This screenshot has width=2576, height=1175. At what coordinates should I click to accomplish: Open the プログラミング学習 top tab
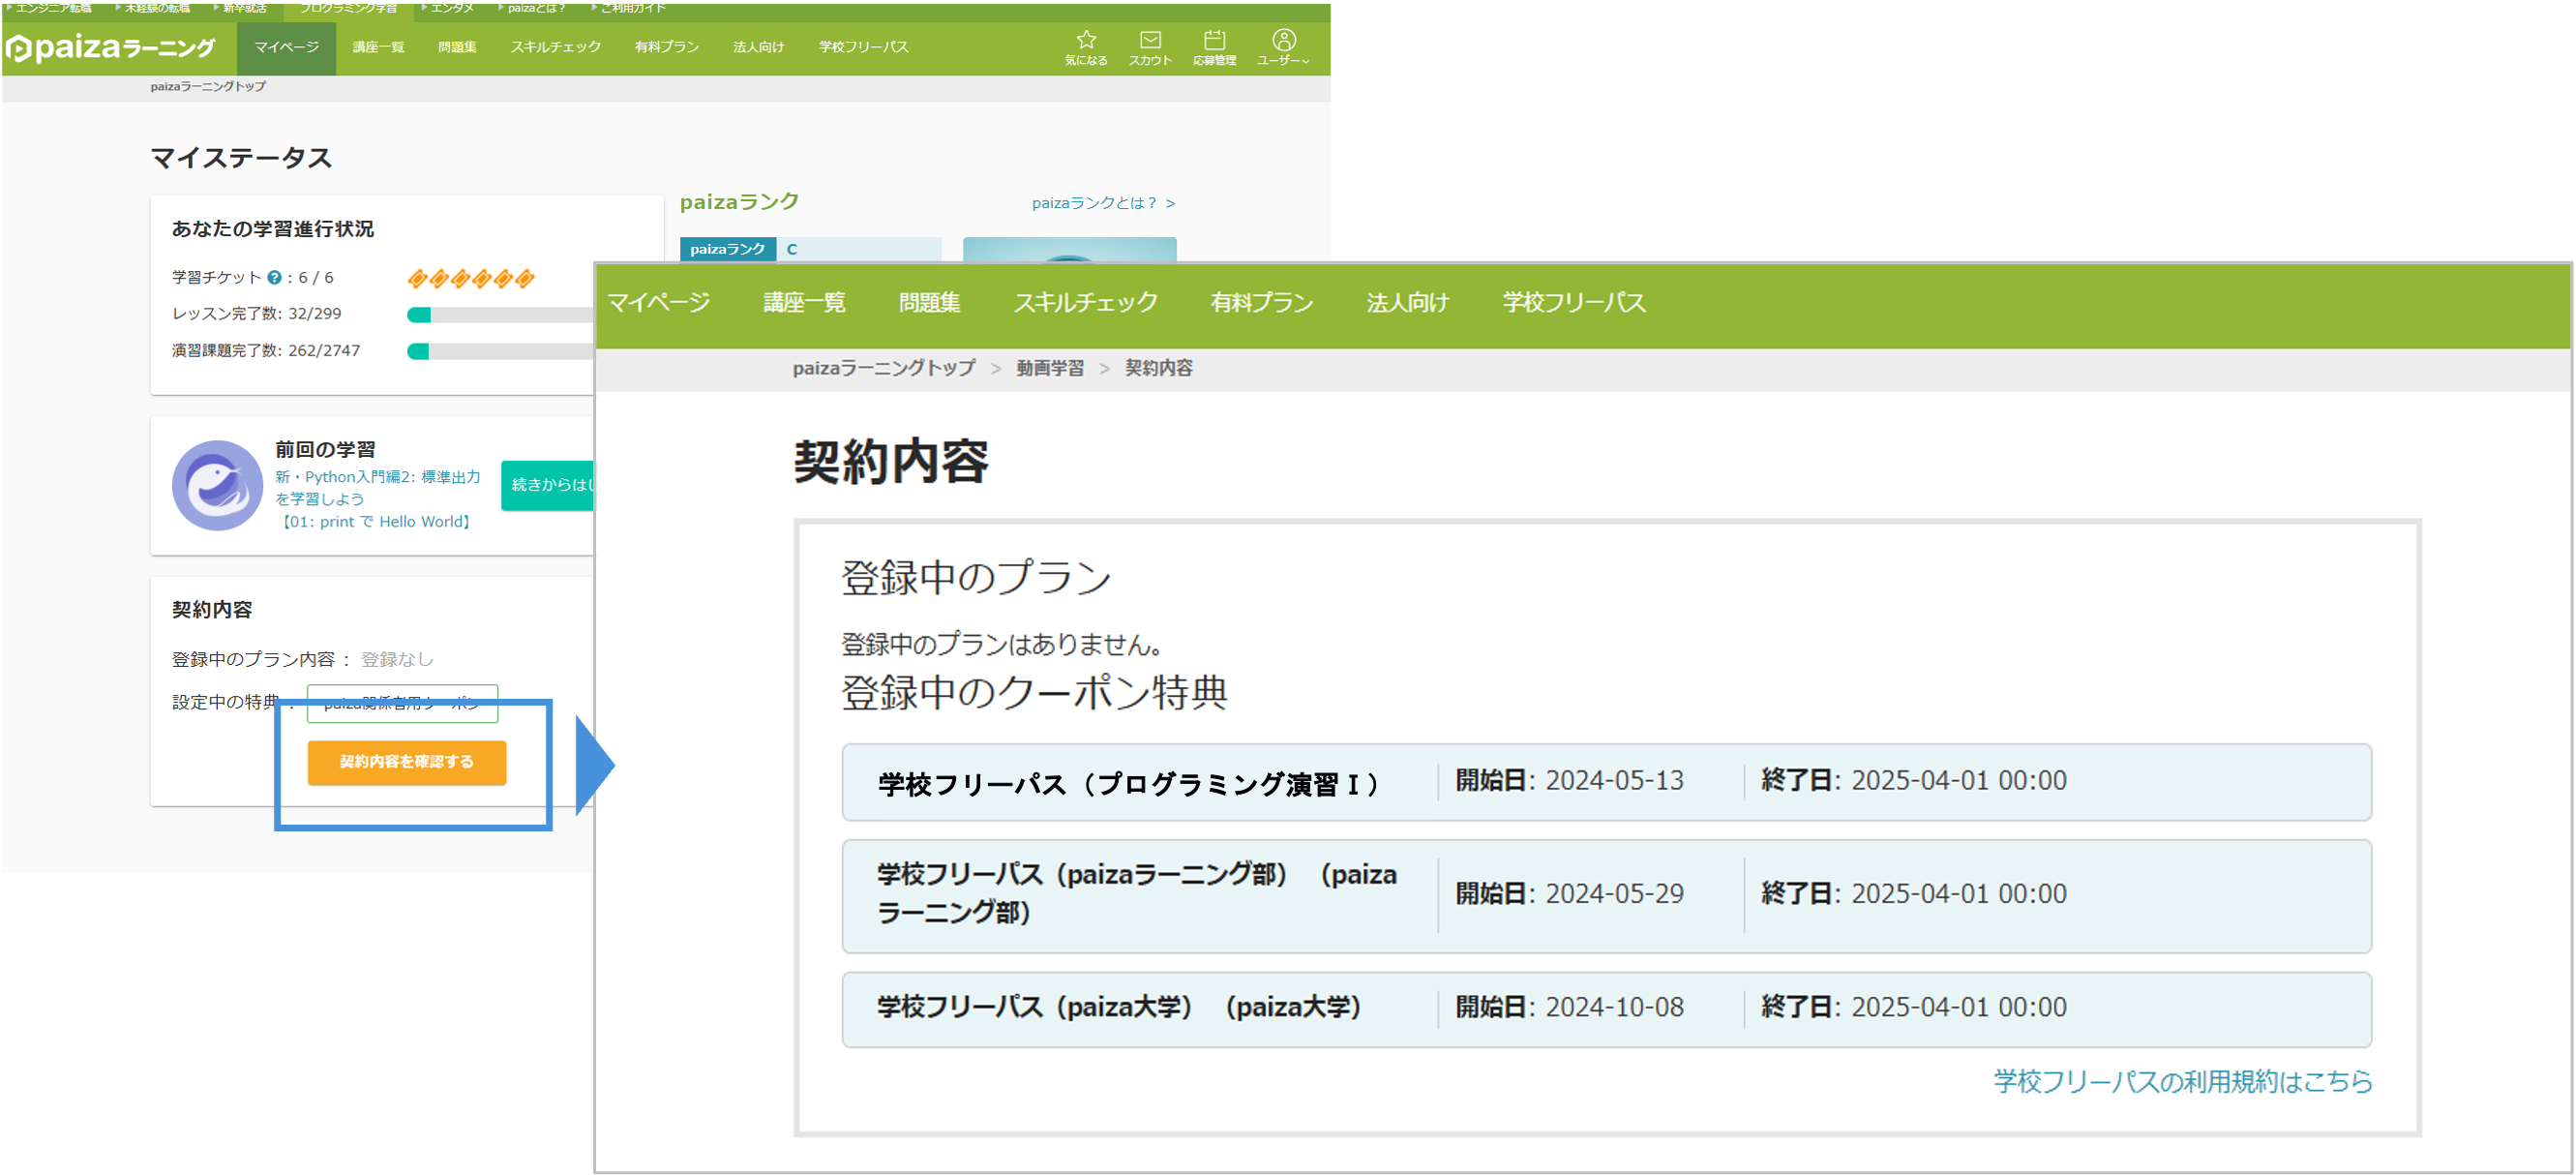pos(349,8)
